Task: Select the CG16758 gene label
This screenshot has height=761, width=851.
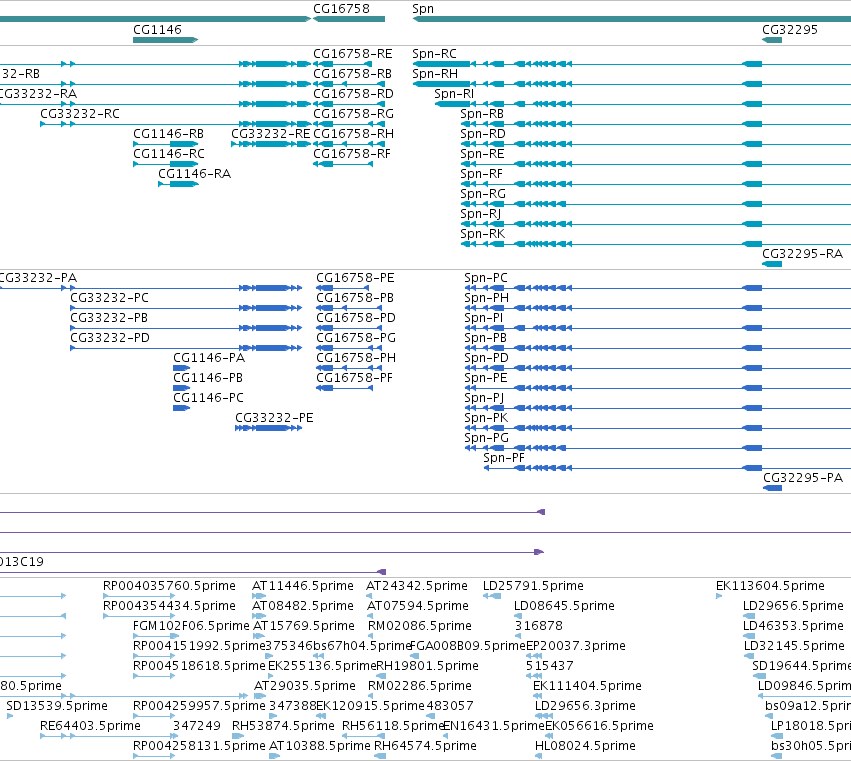Action: pos(341,9)
